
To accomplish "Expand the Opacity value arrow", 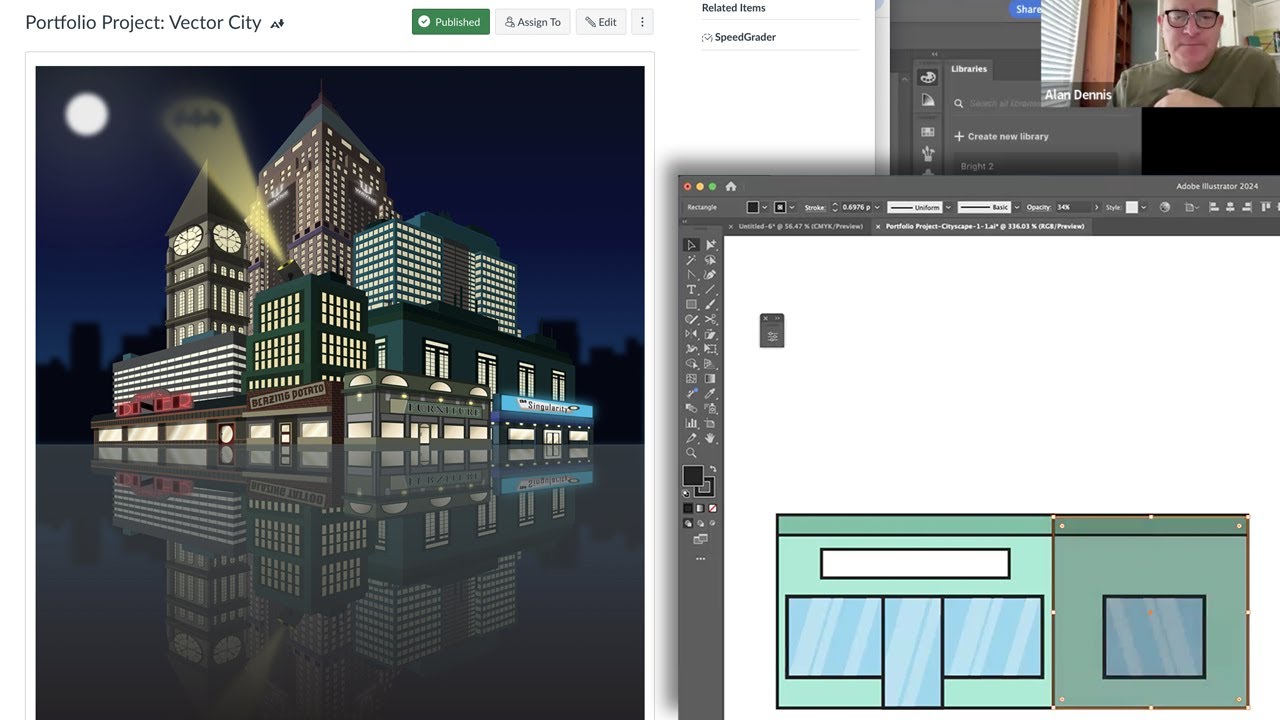I will click(1096, 207).
